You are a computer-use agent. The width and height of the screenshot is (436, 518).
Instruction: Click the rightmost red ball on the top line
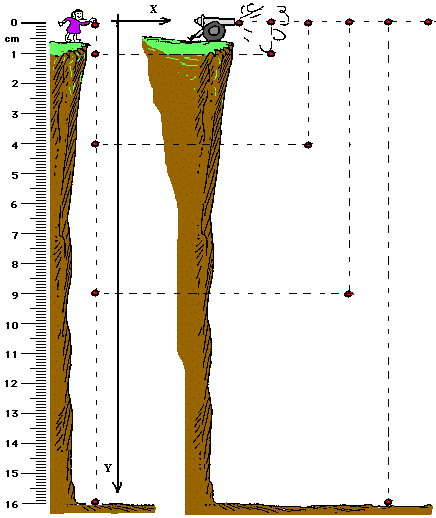click(428, 22)
